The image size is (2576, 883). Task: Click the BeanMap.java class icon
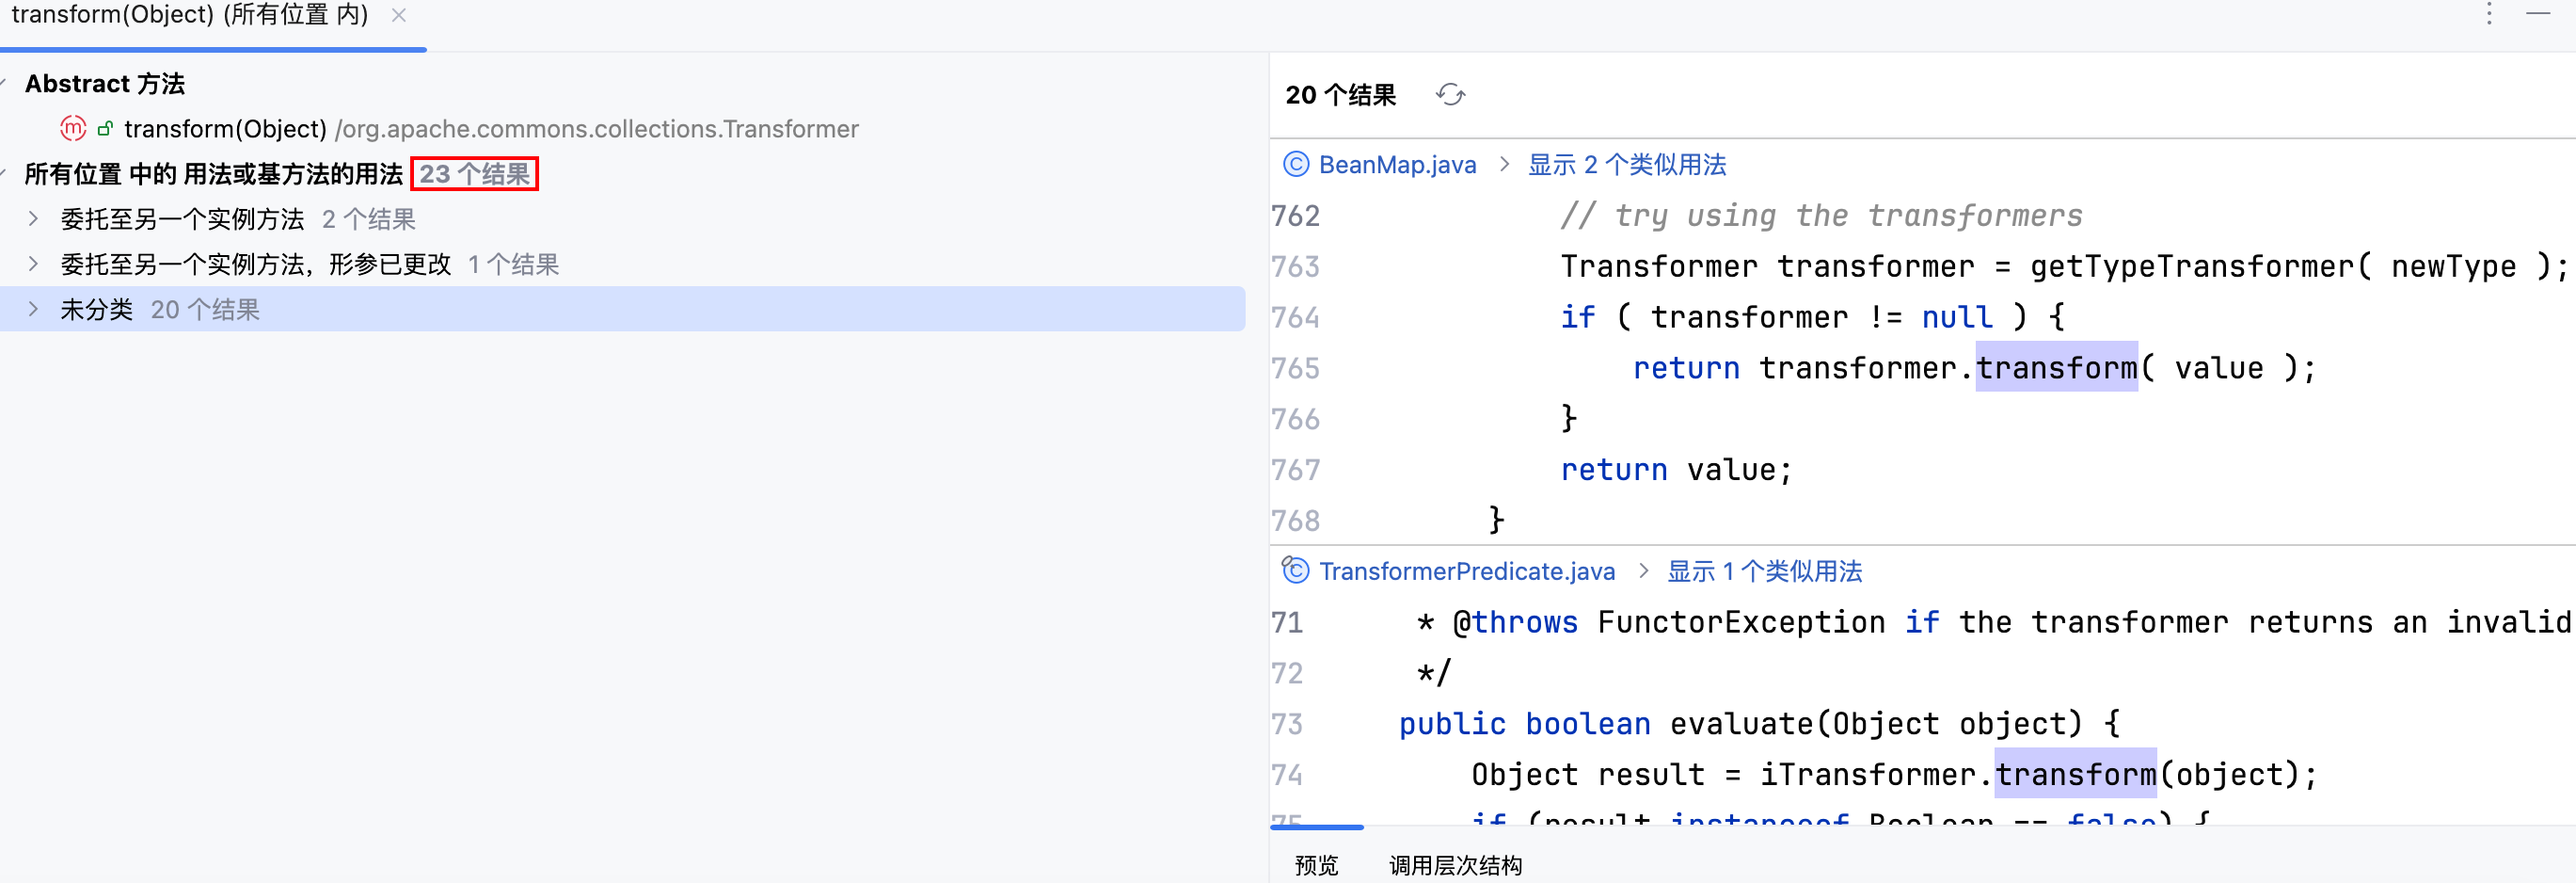1296,165
